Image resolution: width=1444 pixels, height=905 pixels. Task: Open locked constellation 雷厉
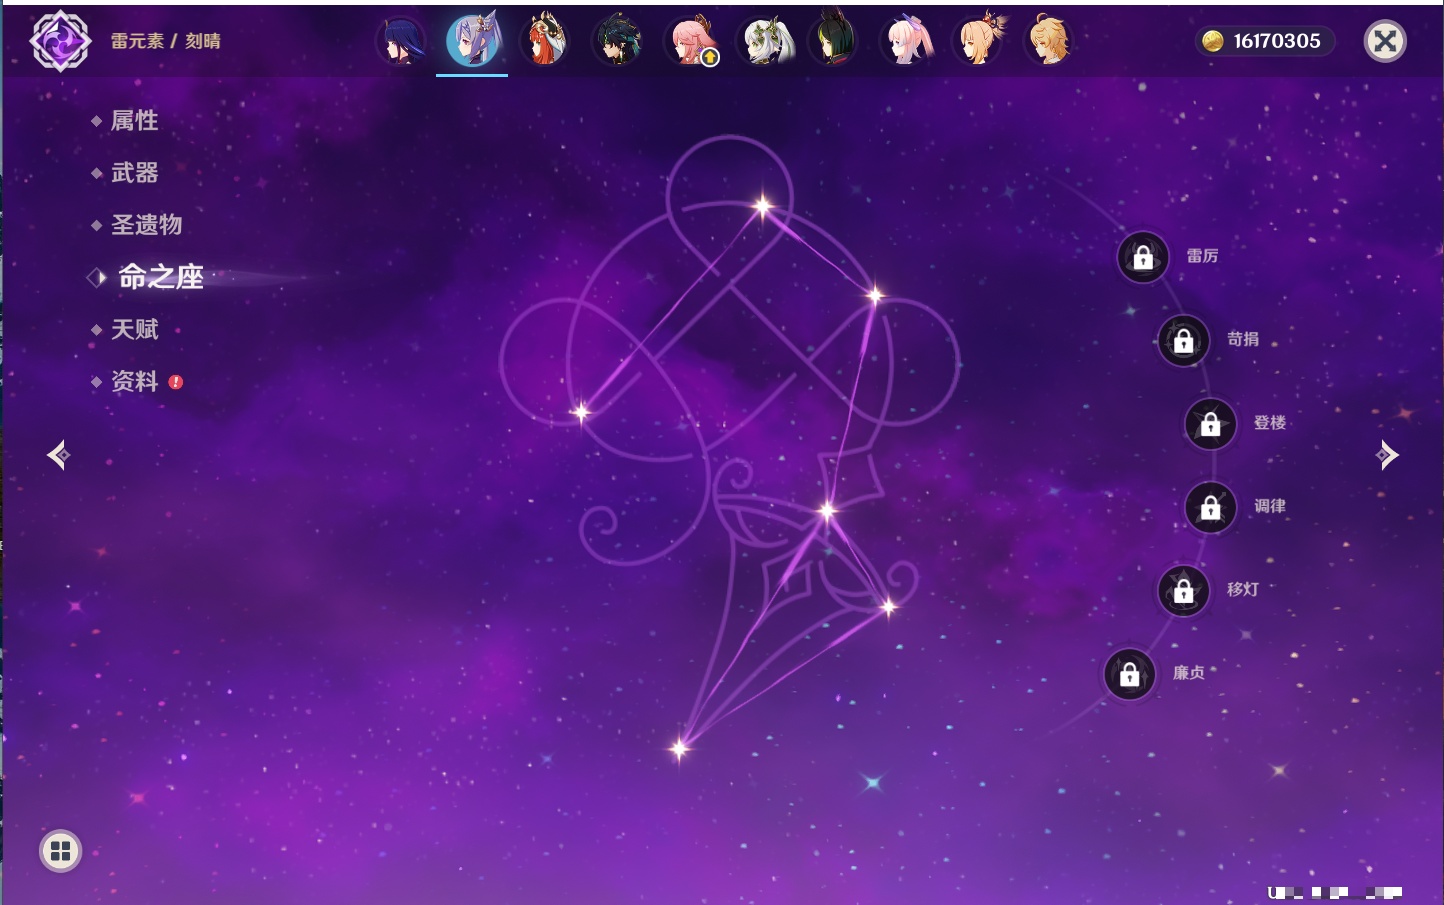pyautogui.click(x=1143, y=257)
